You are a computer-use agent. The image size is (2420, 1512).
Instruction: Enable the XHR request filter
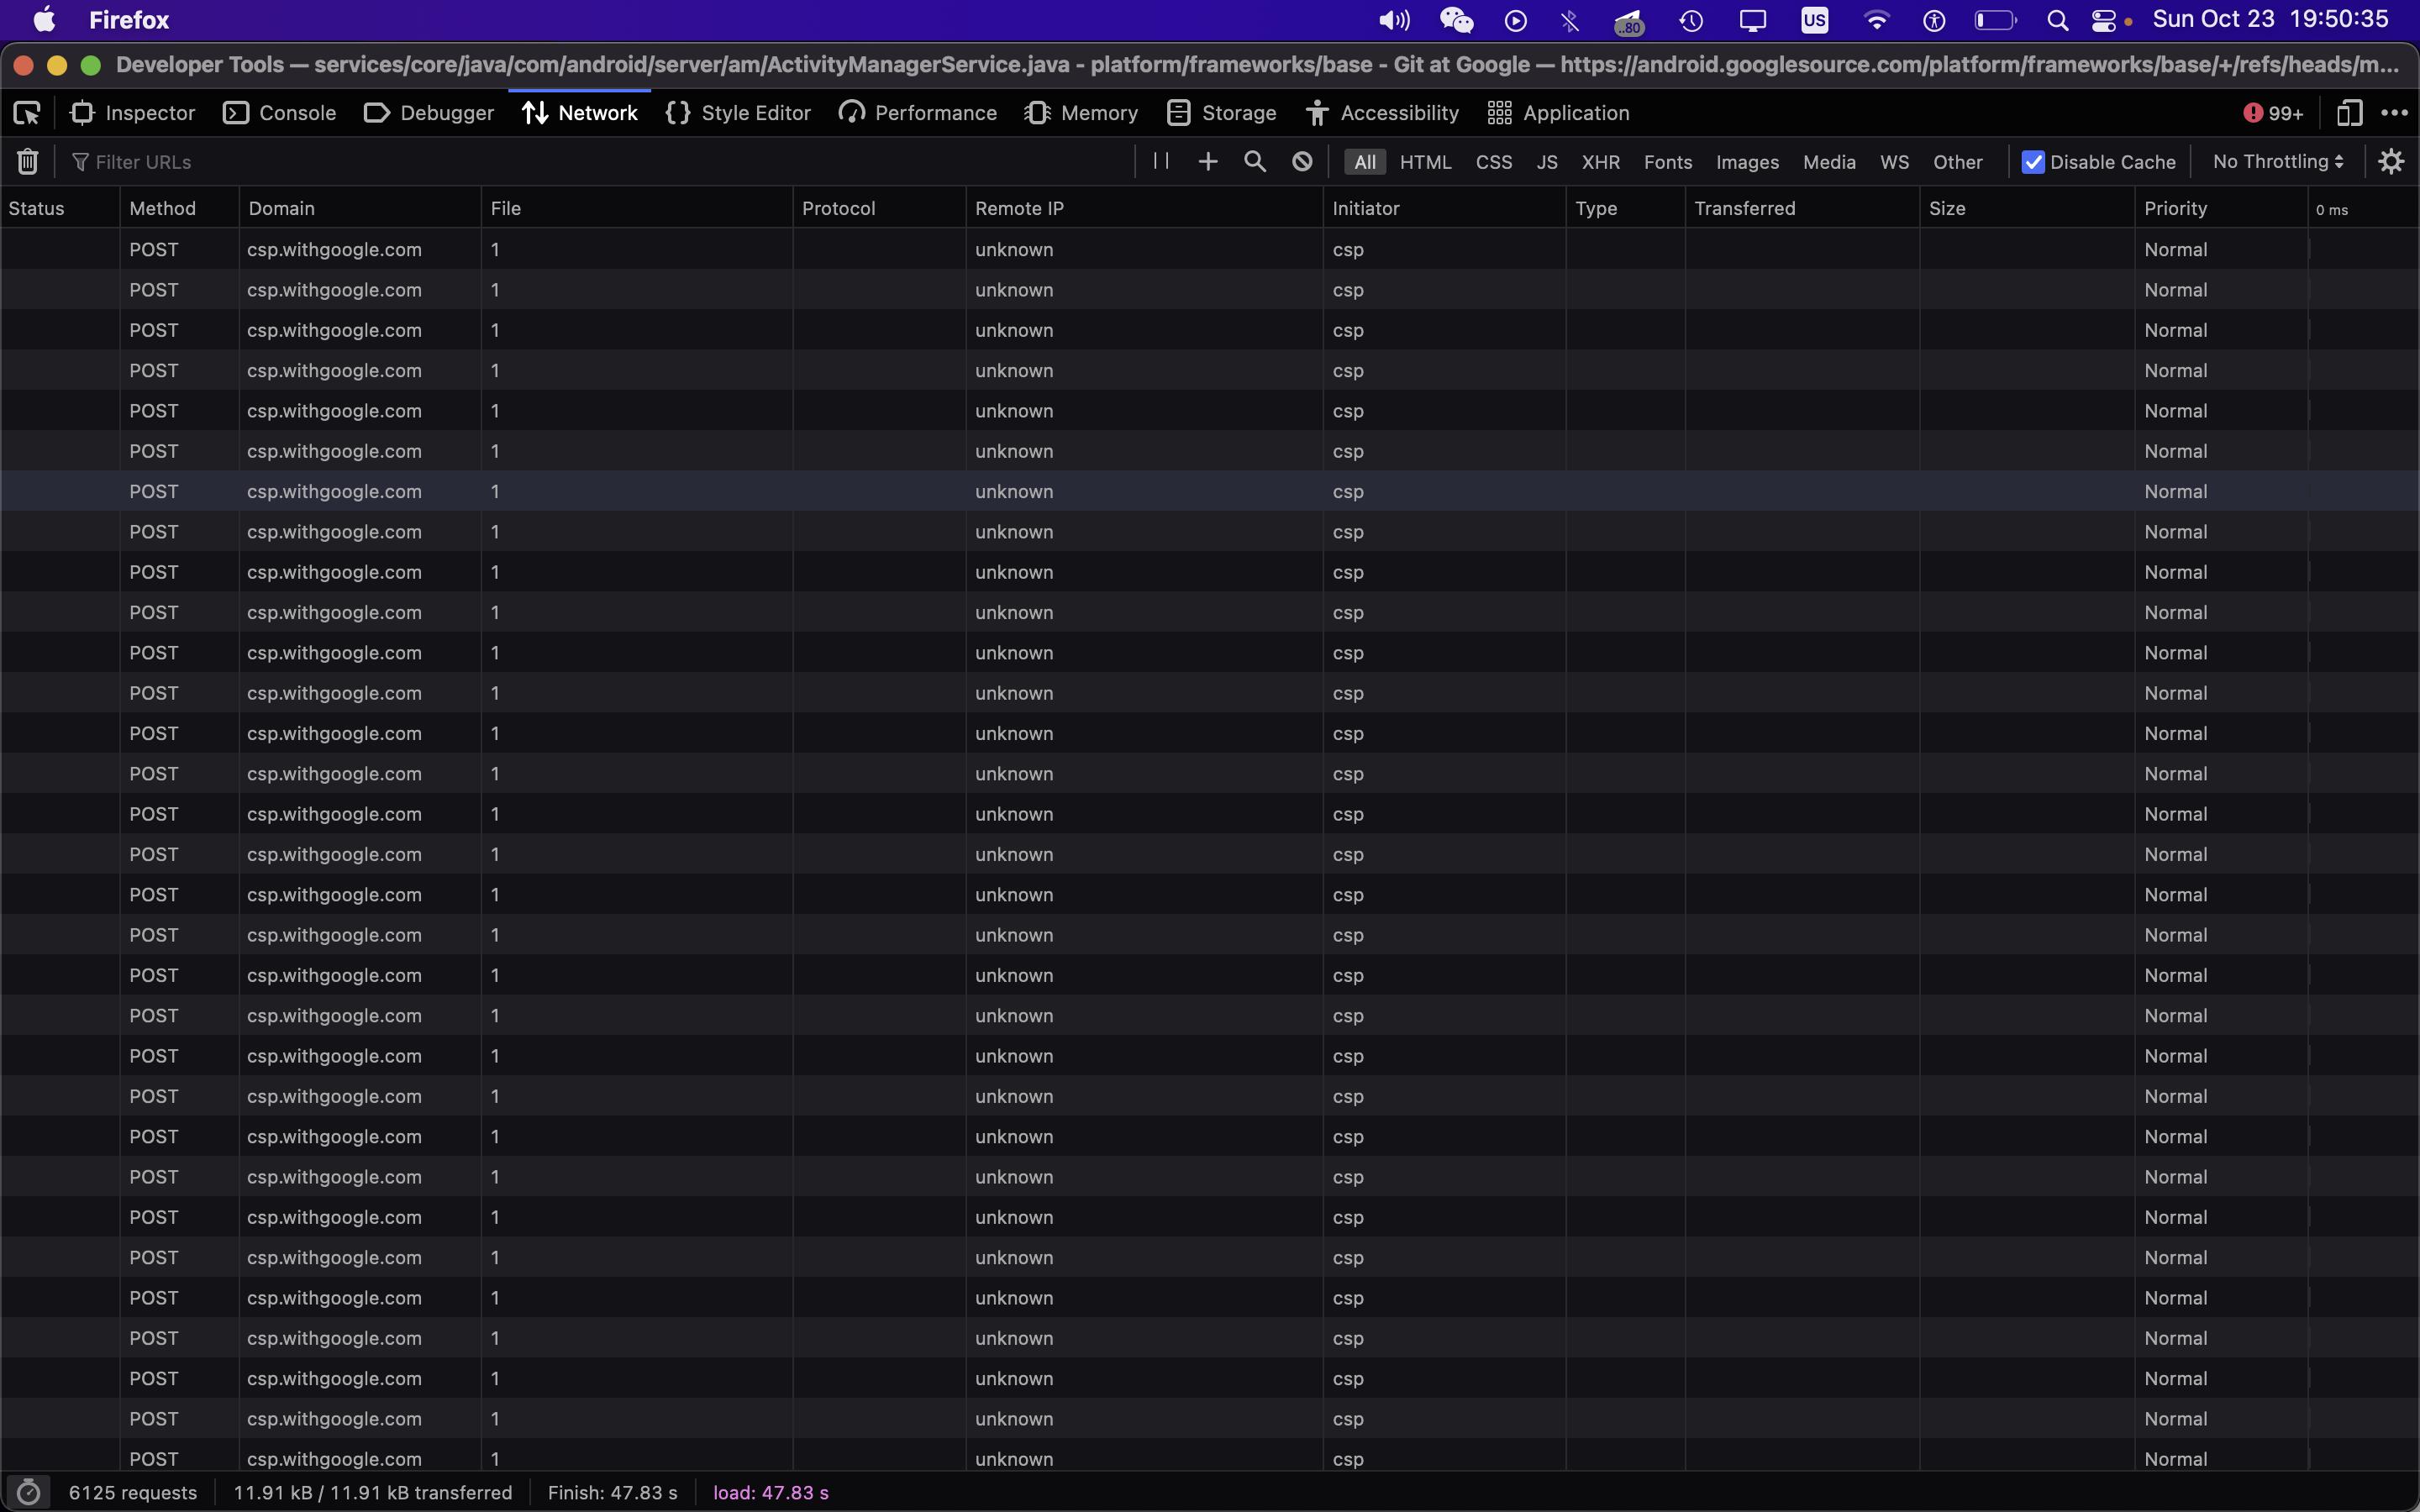(1600, 162)
